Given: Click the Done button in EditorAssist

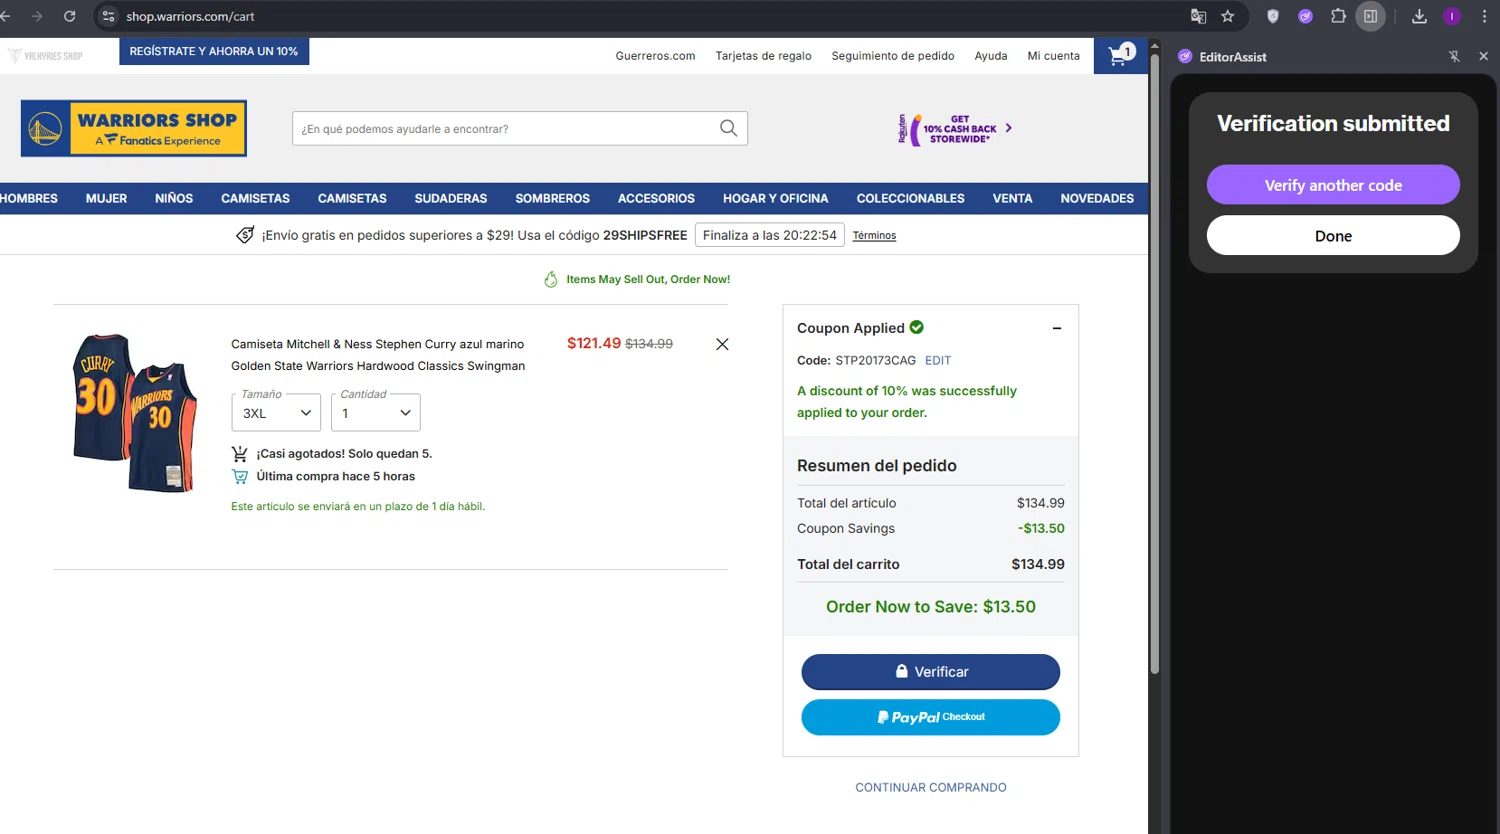Looking at the screenshot, I should coord(1333,236).
